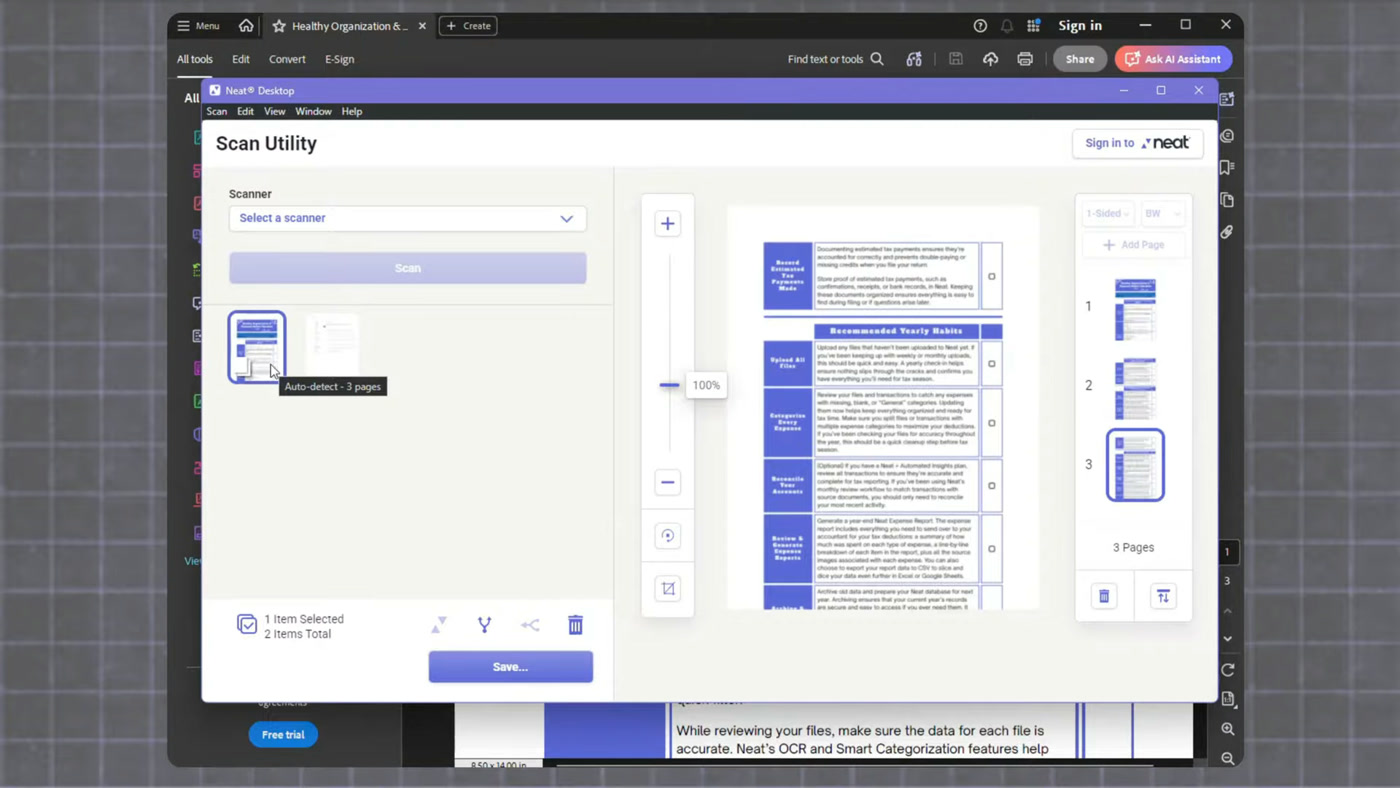Rotate the scanned page preview
This screenshot has height=788, width=1400.
(x=667, y=536)
